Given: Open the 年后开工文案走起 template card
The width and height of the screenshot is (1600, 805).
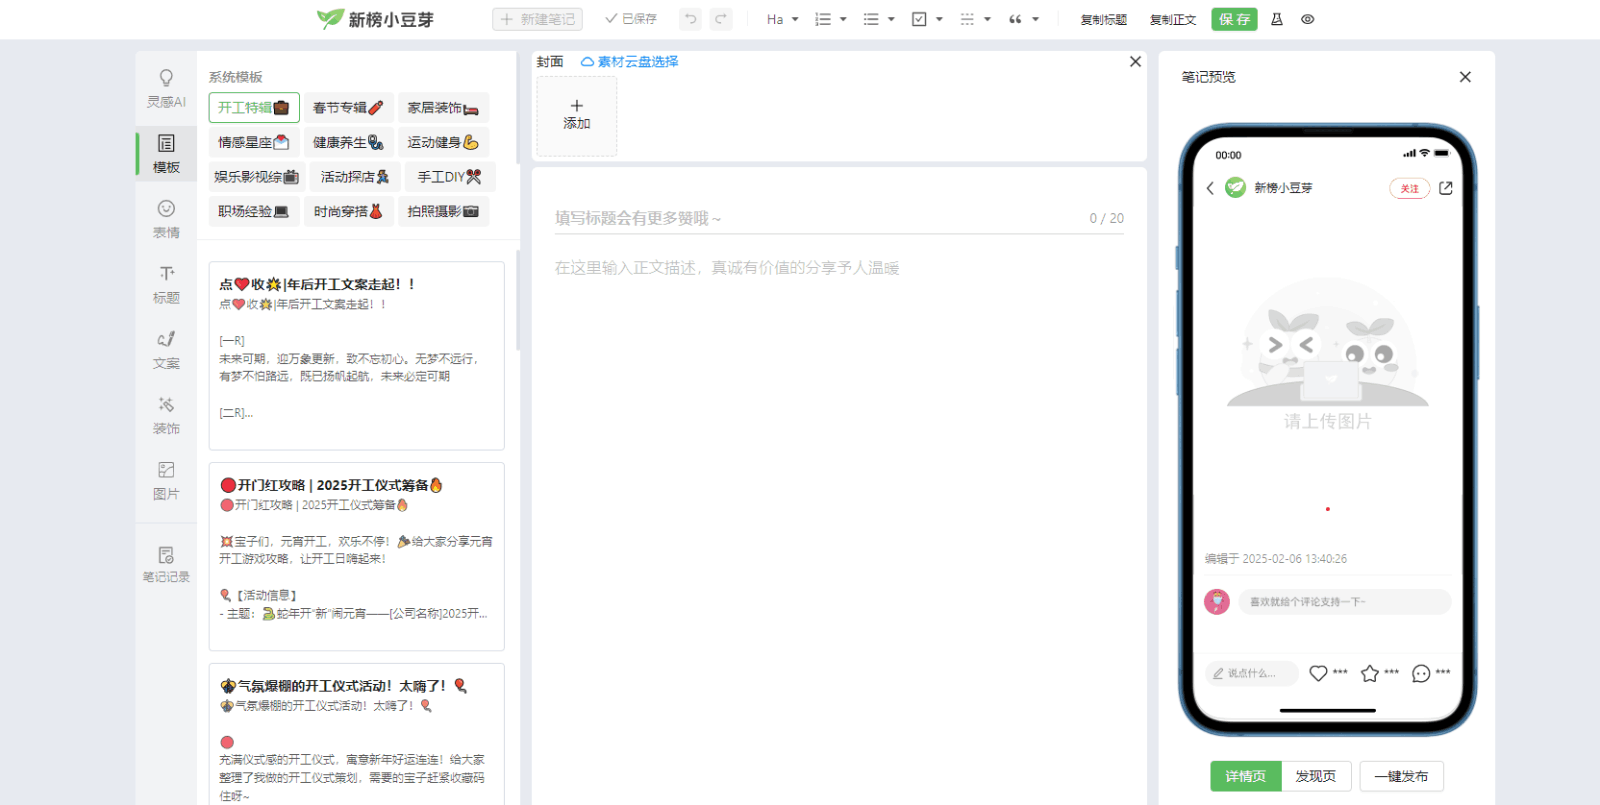Looking at the screenshot, I should [356, 356].
